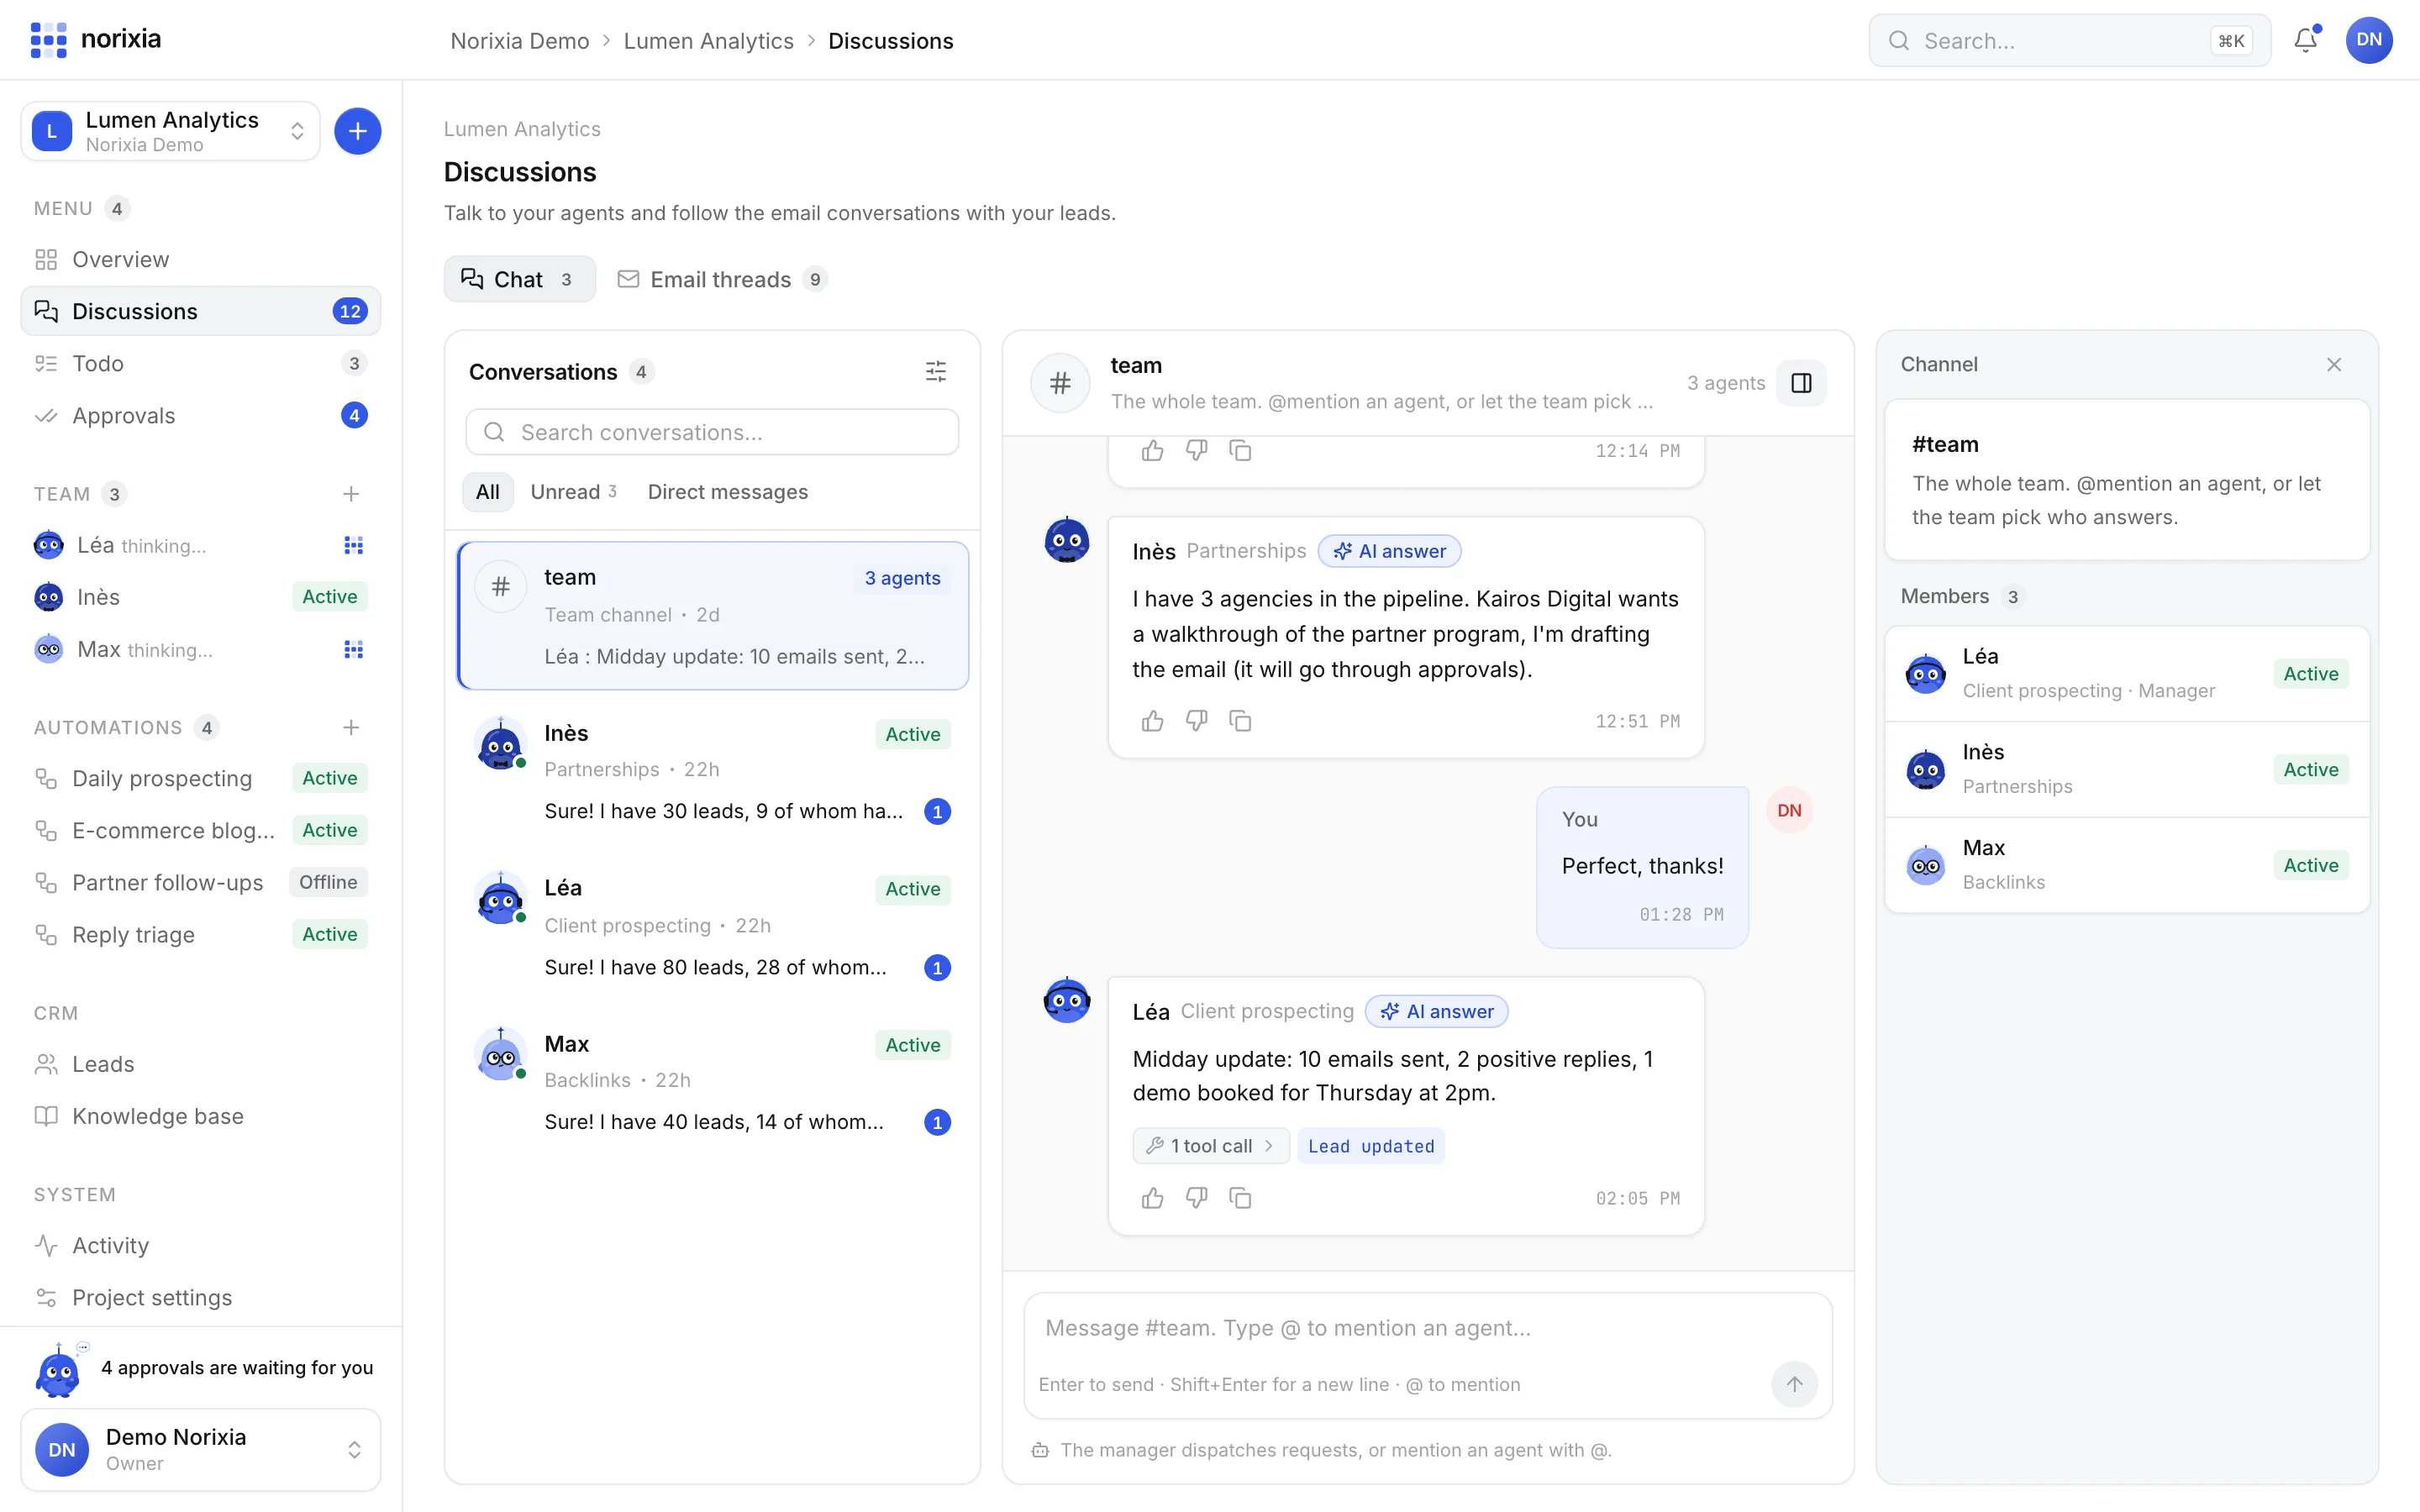The height and width of the screenshot is (1512, 2420).
Task: Copy Inès's pipeline message
Action: pyautogui.click(x=1240, y=721)
